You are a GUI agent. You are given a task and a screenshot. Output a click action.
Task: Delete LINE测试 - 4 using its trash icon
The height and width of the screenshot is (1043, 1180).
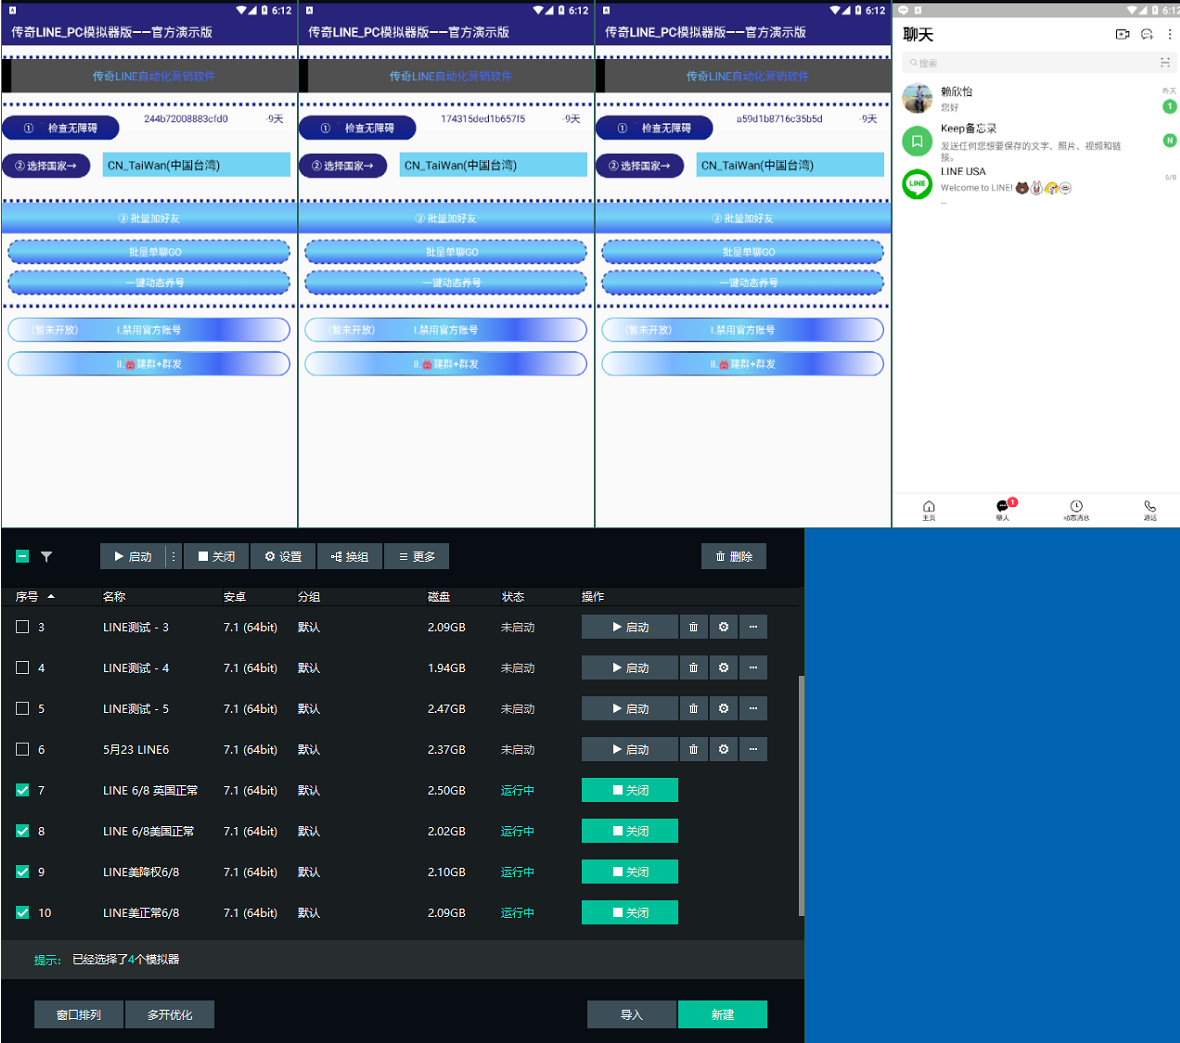coord(694,667)
